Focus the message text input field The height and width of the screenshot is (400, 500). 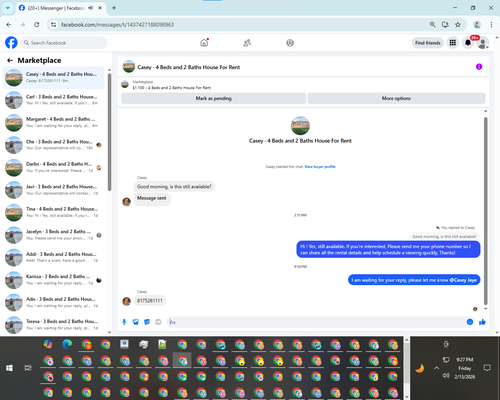(x=317, y=322)
